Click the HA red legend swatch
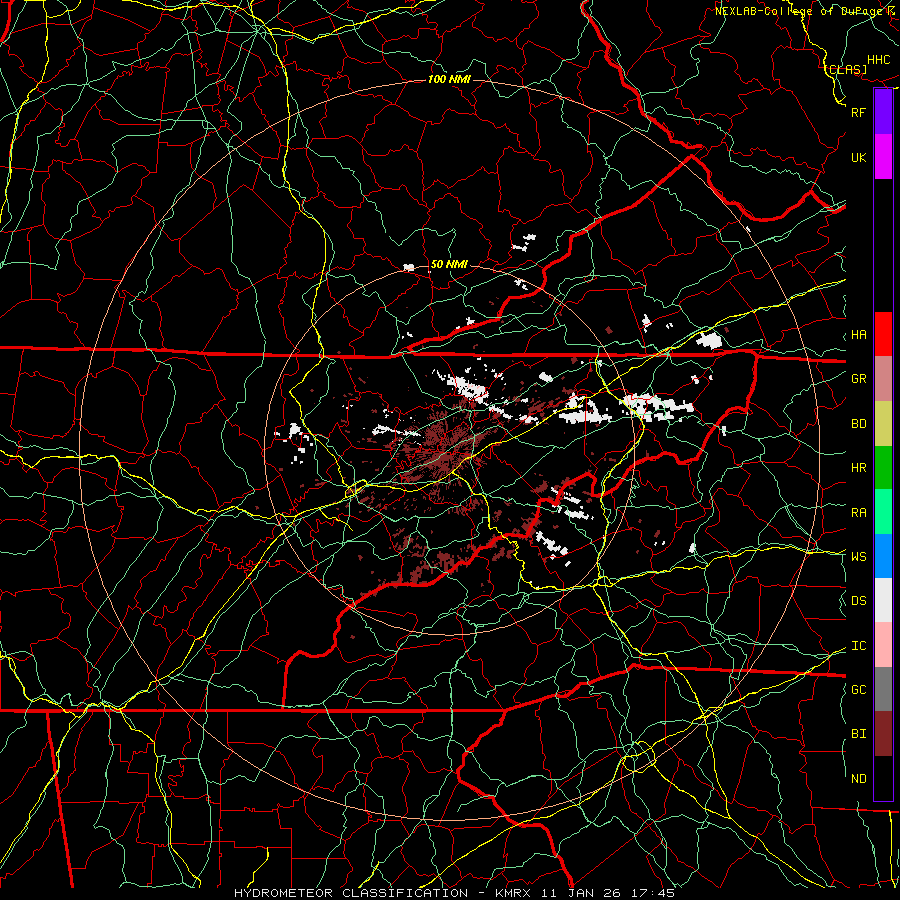 [x=883, y=334]
